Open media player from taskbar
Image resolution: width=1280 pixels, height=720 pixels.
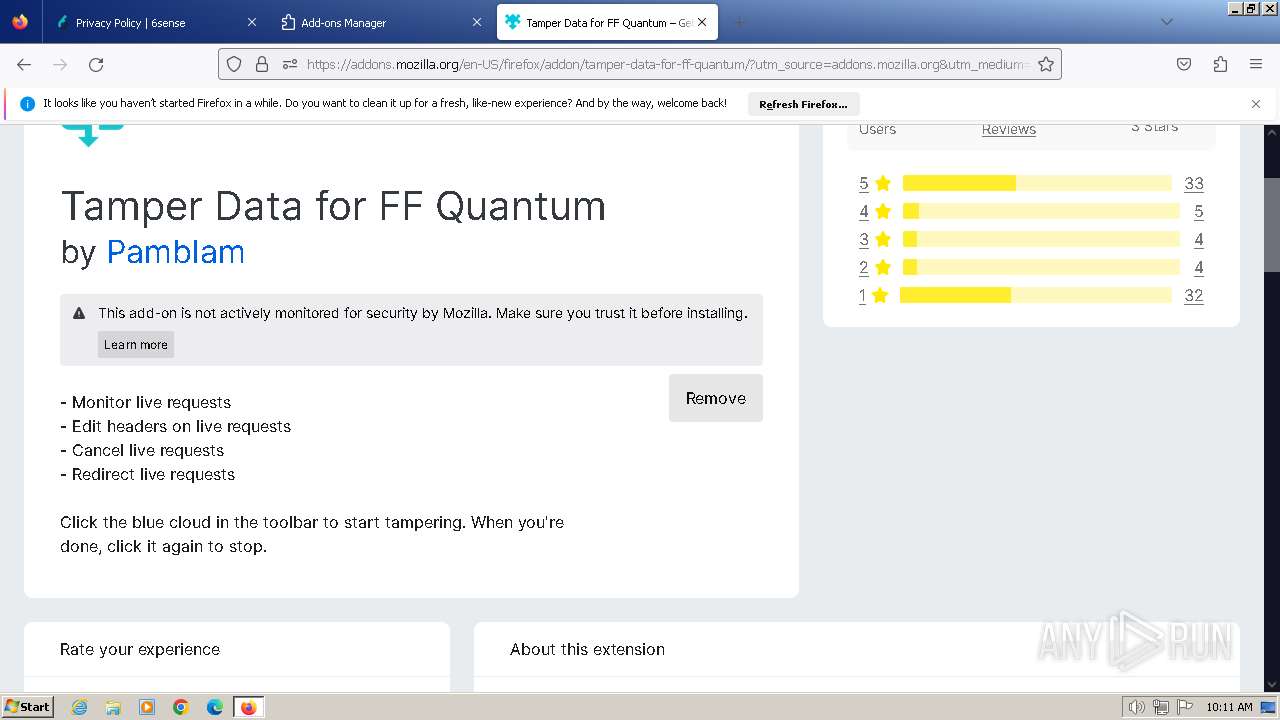pyautogui.click(x=147, y=707)
